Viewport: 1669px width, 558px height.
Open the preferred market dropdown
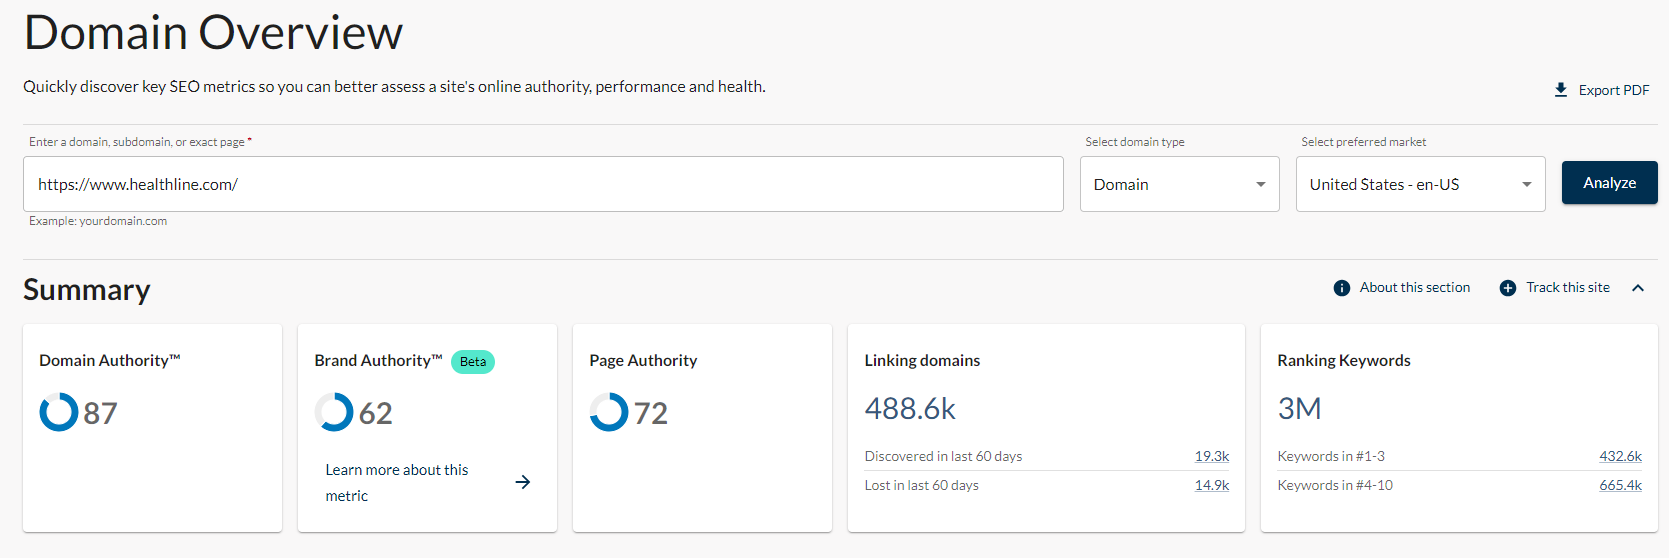coord(1421,184)
